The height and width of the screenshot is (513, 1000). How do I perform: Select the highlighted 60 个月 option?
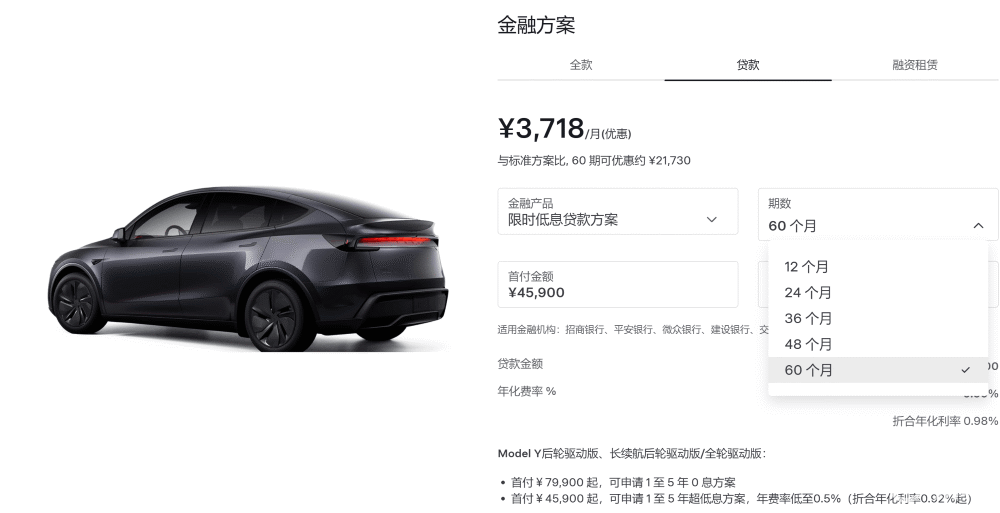pos(878,370)
